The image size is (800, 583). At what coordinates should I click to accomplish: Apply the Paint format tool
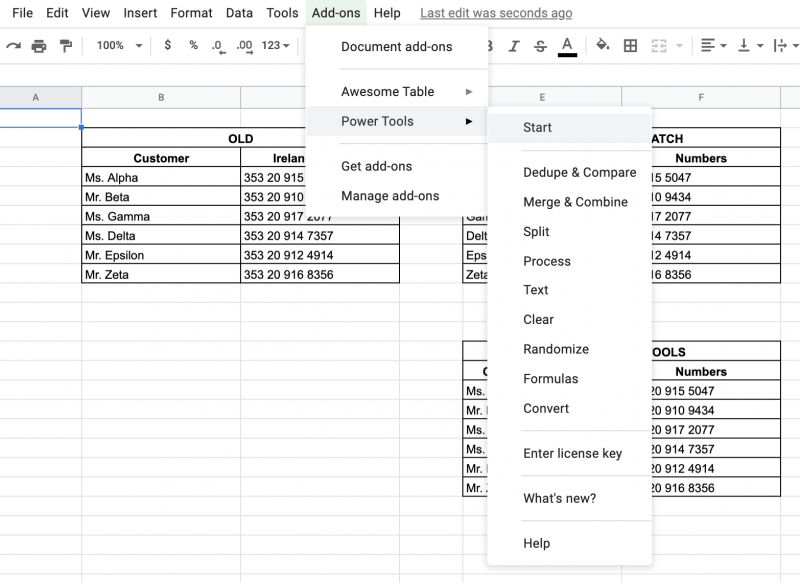(68, 46)
